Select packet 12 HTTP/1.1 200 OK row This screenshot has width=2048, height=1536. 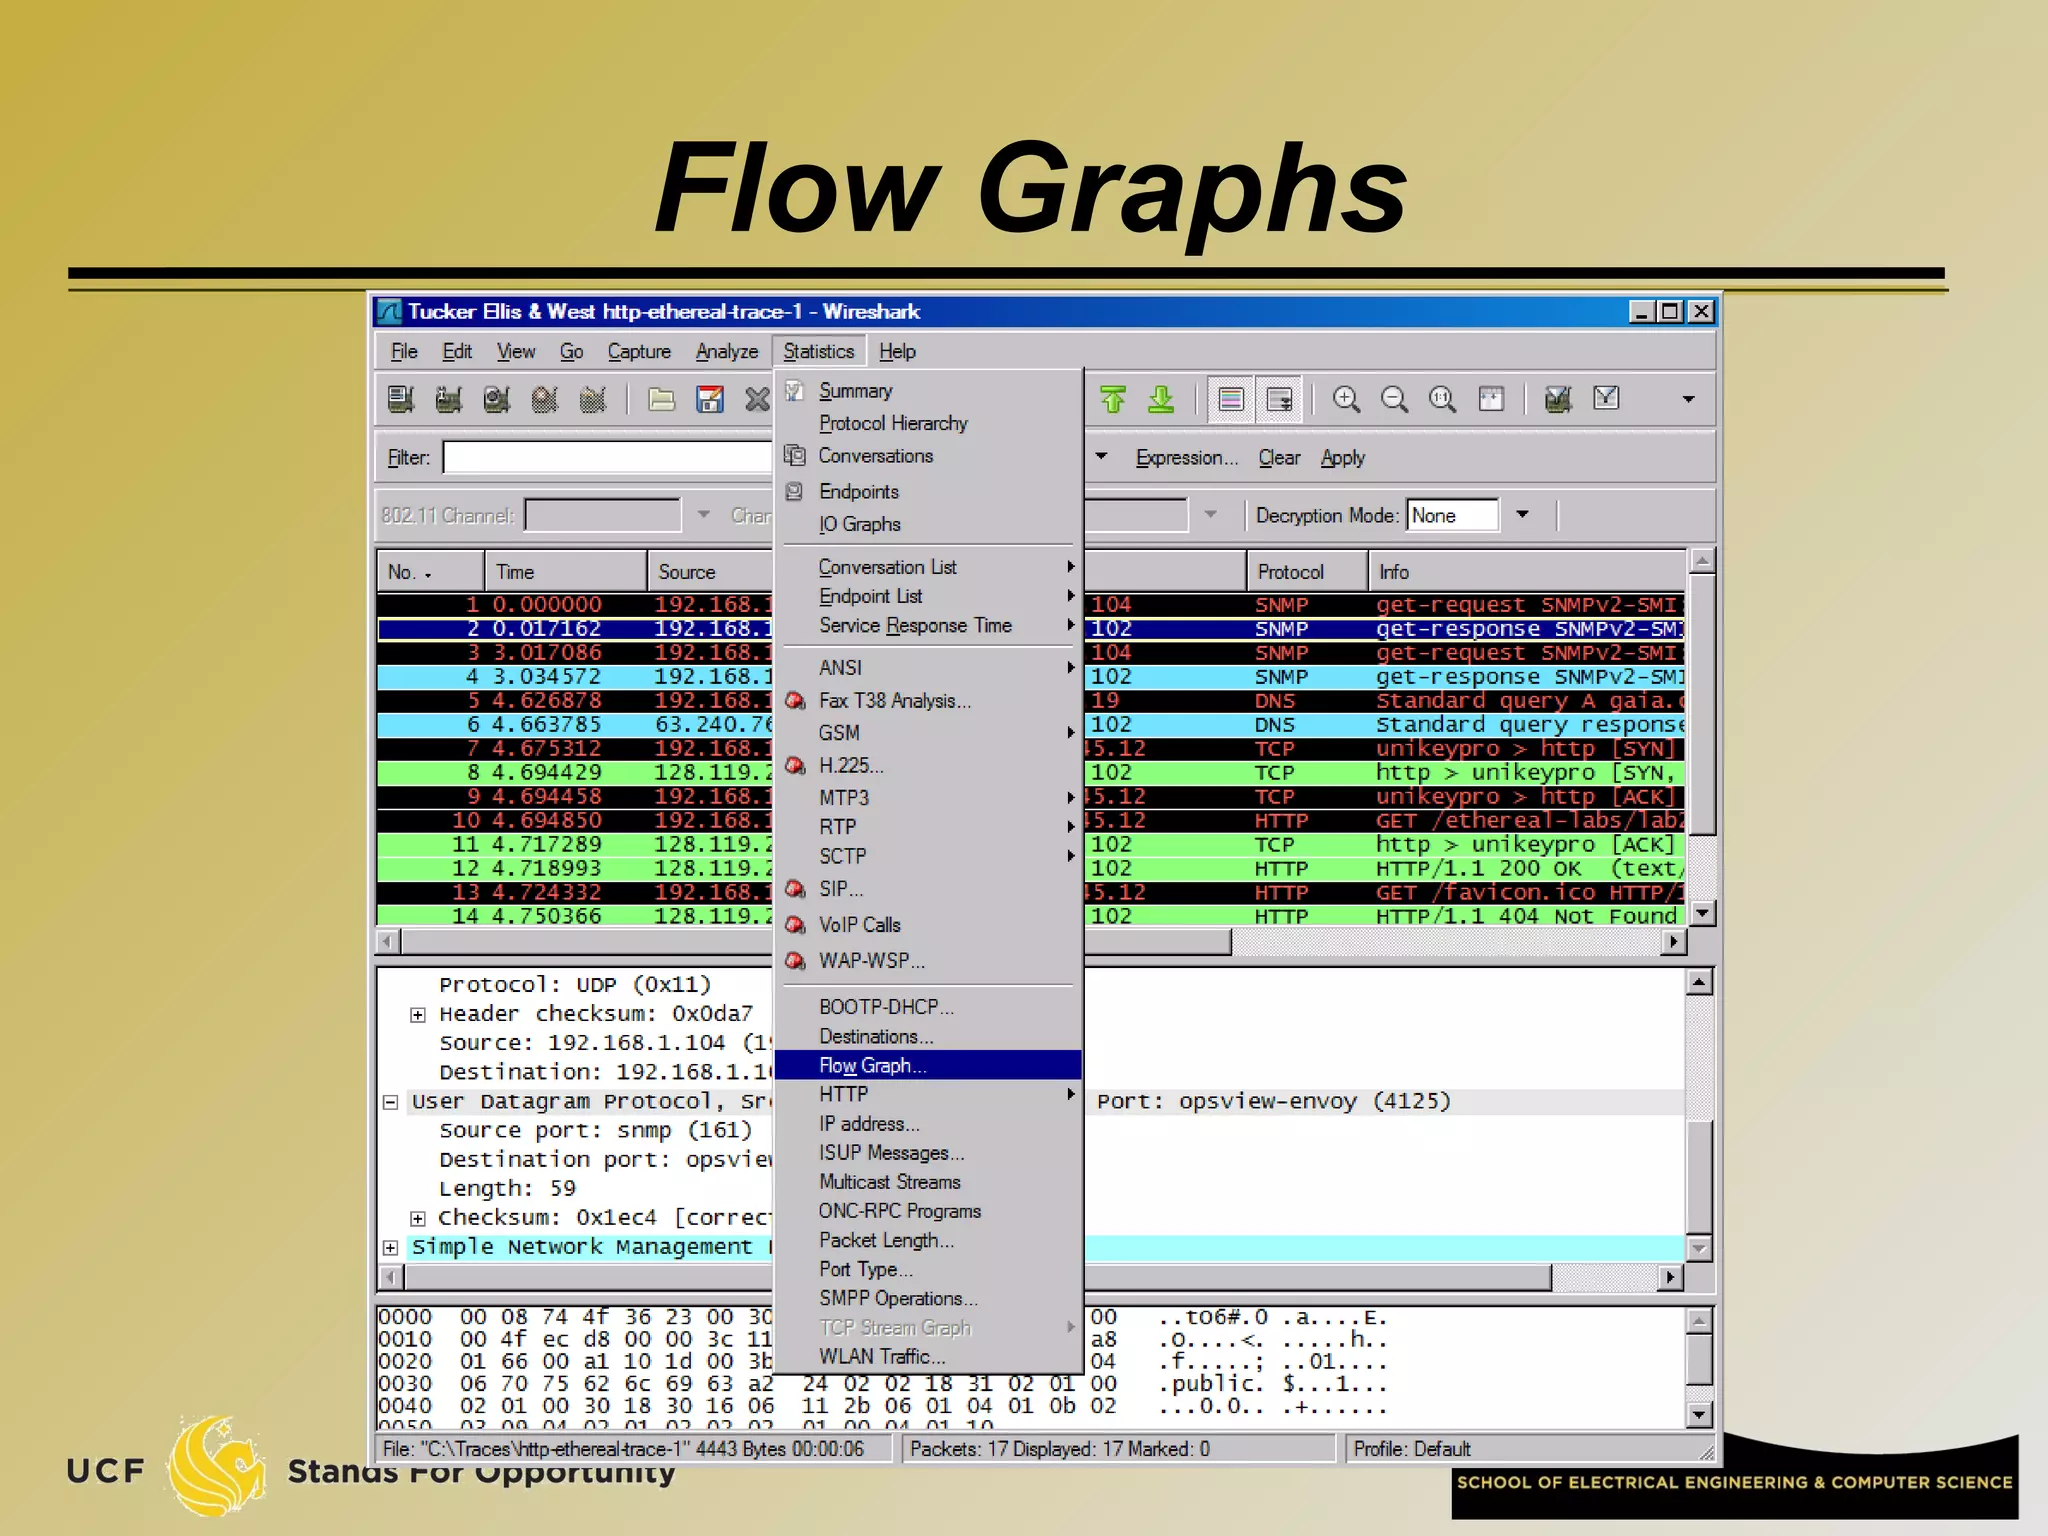[1031, 868]
